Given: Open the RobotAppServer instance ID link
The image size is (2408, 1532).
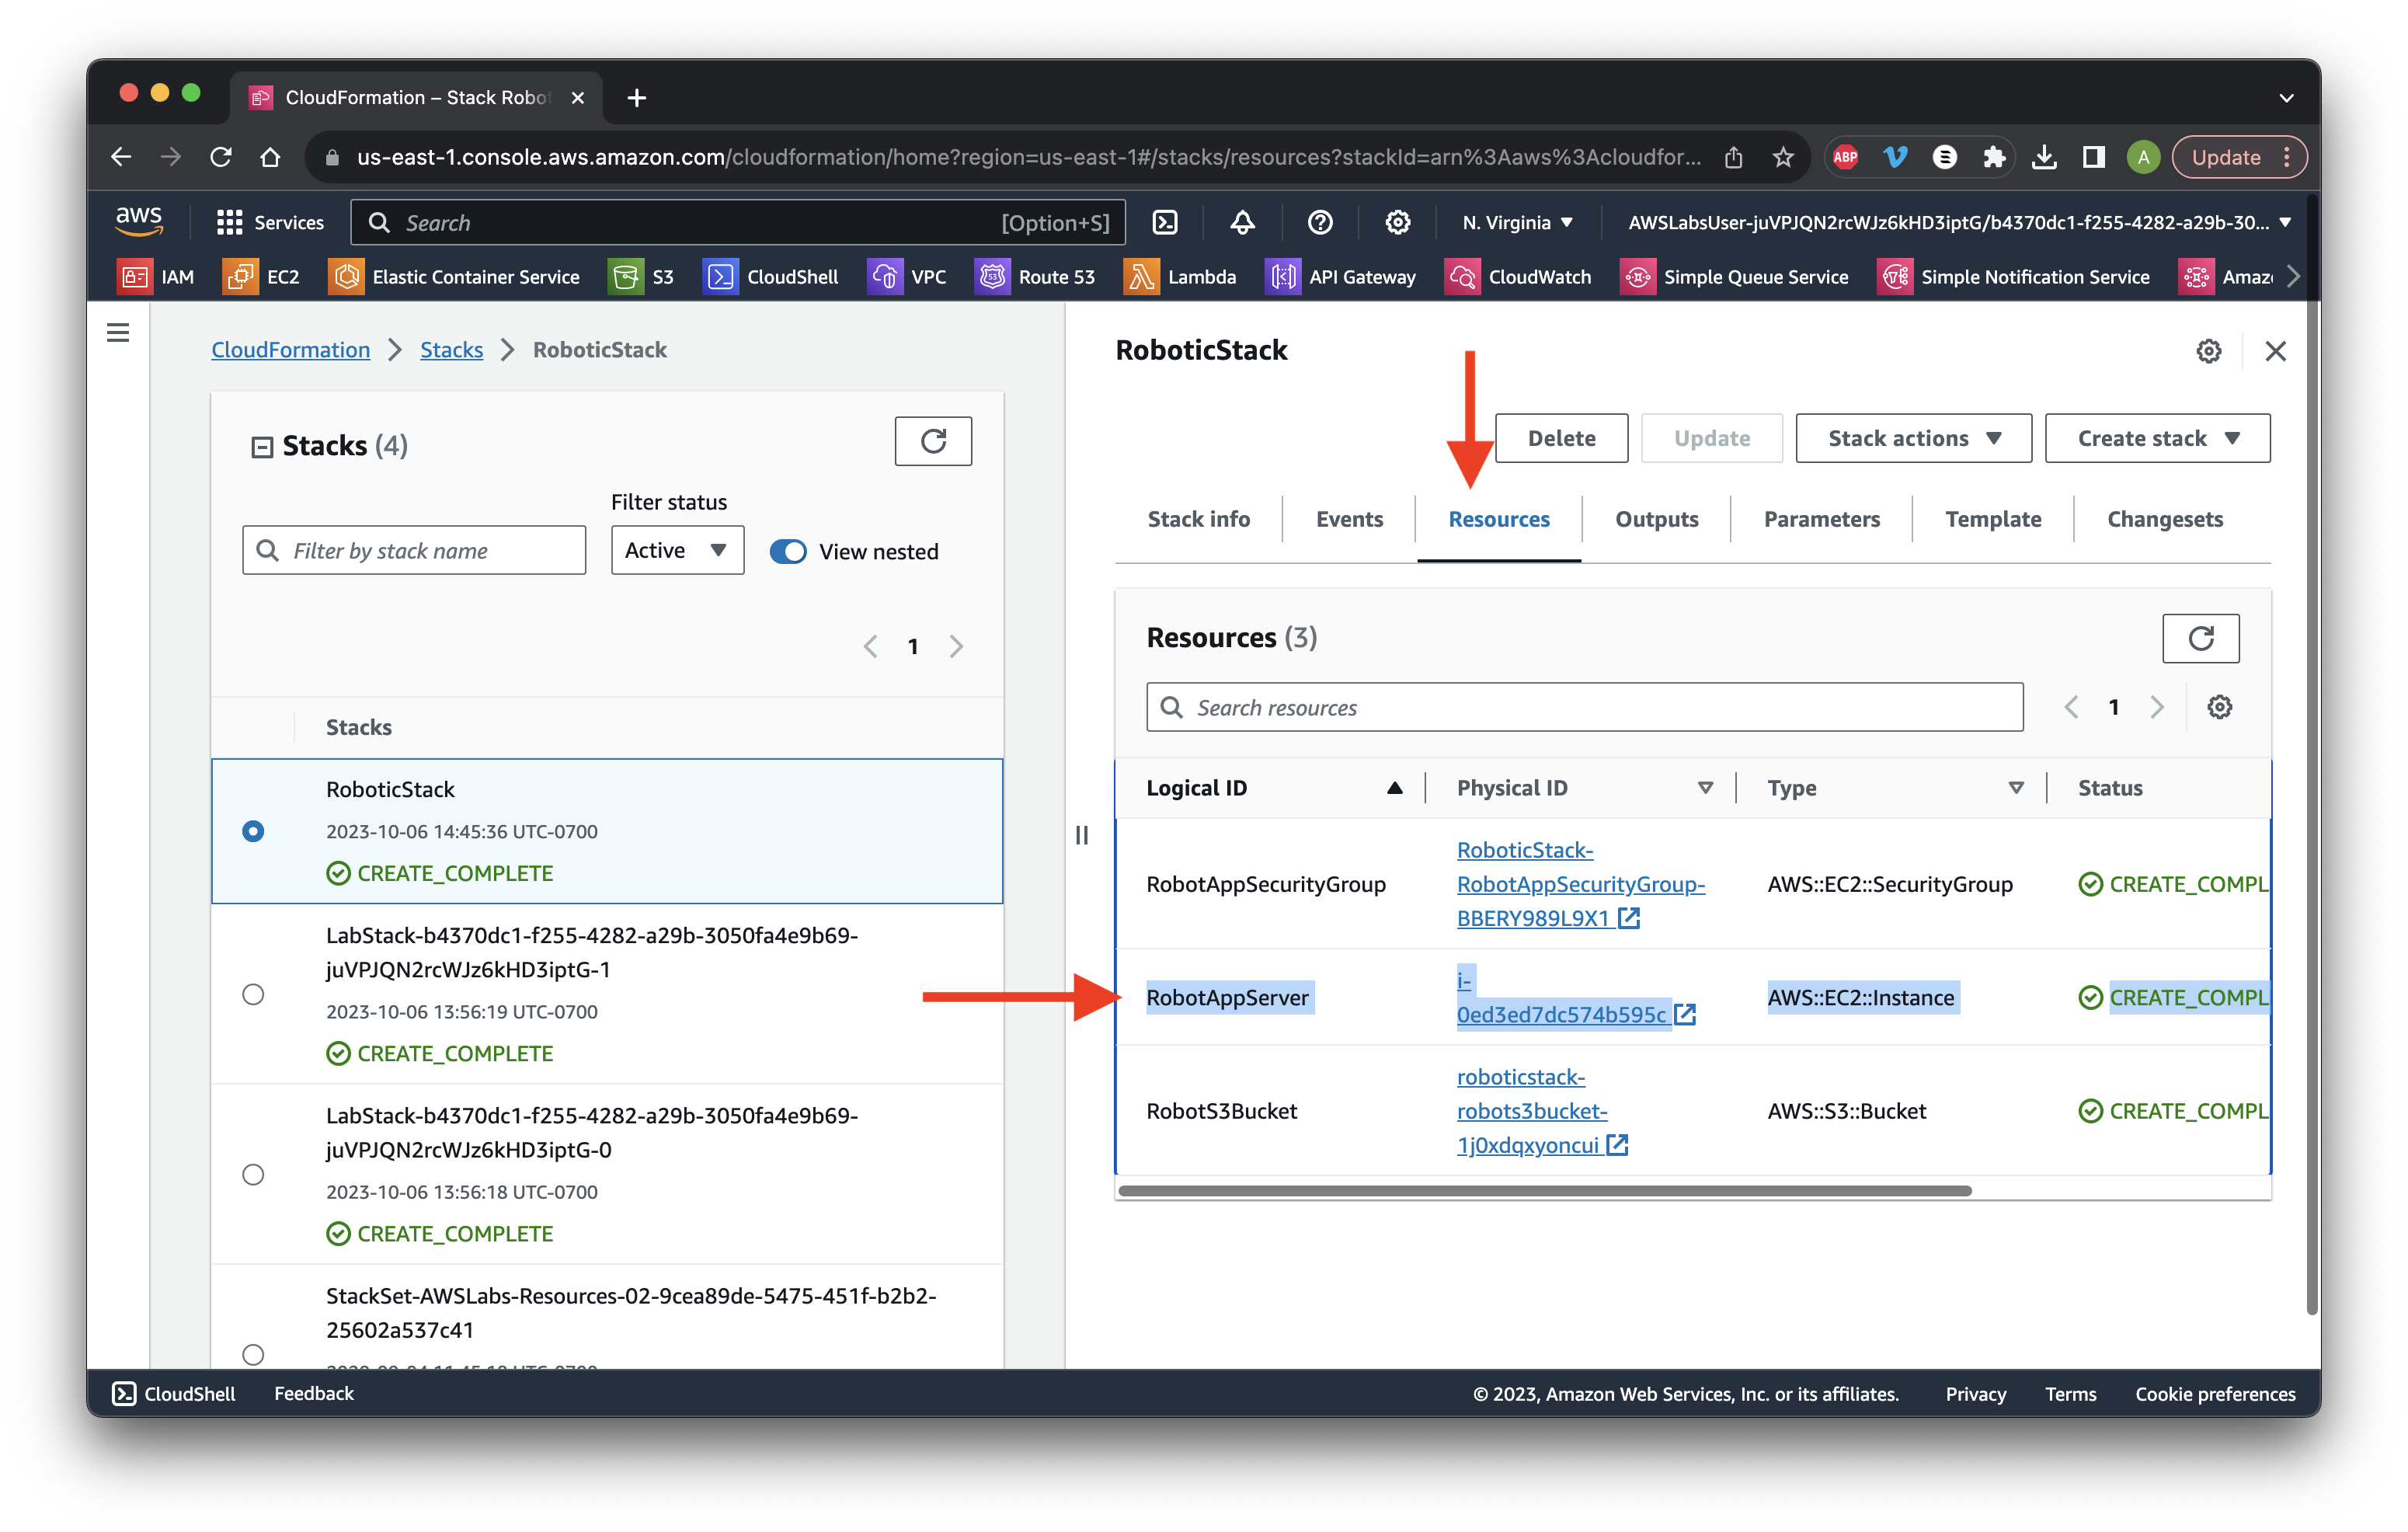Looking at the screenshot, I should [1575, 997].
